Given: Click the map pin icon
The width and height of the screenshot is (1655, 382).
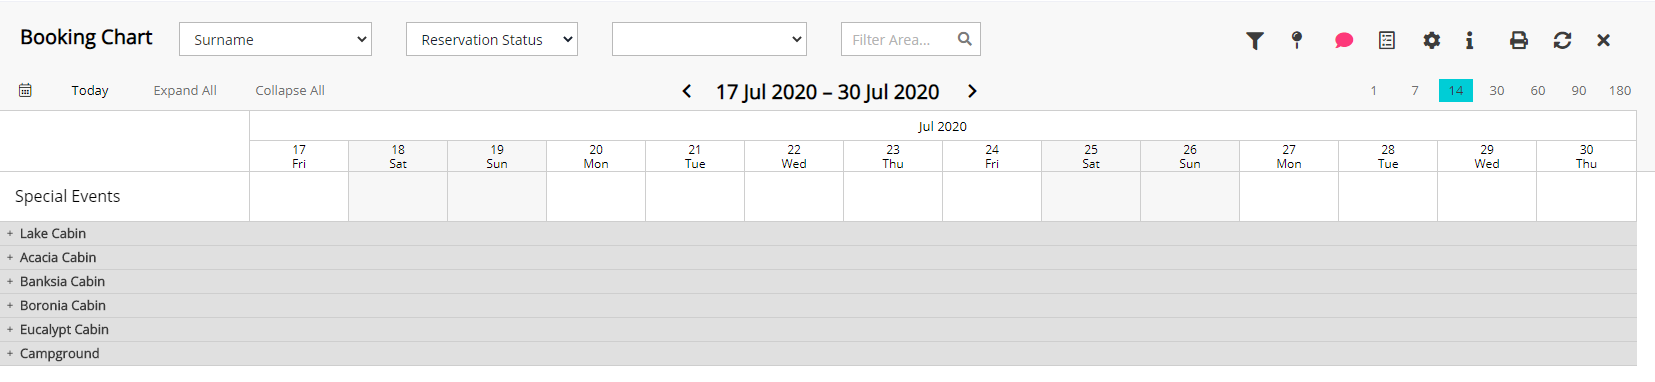Looking at the screenshot, I should (1297, 40).
